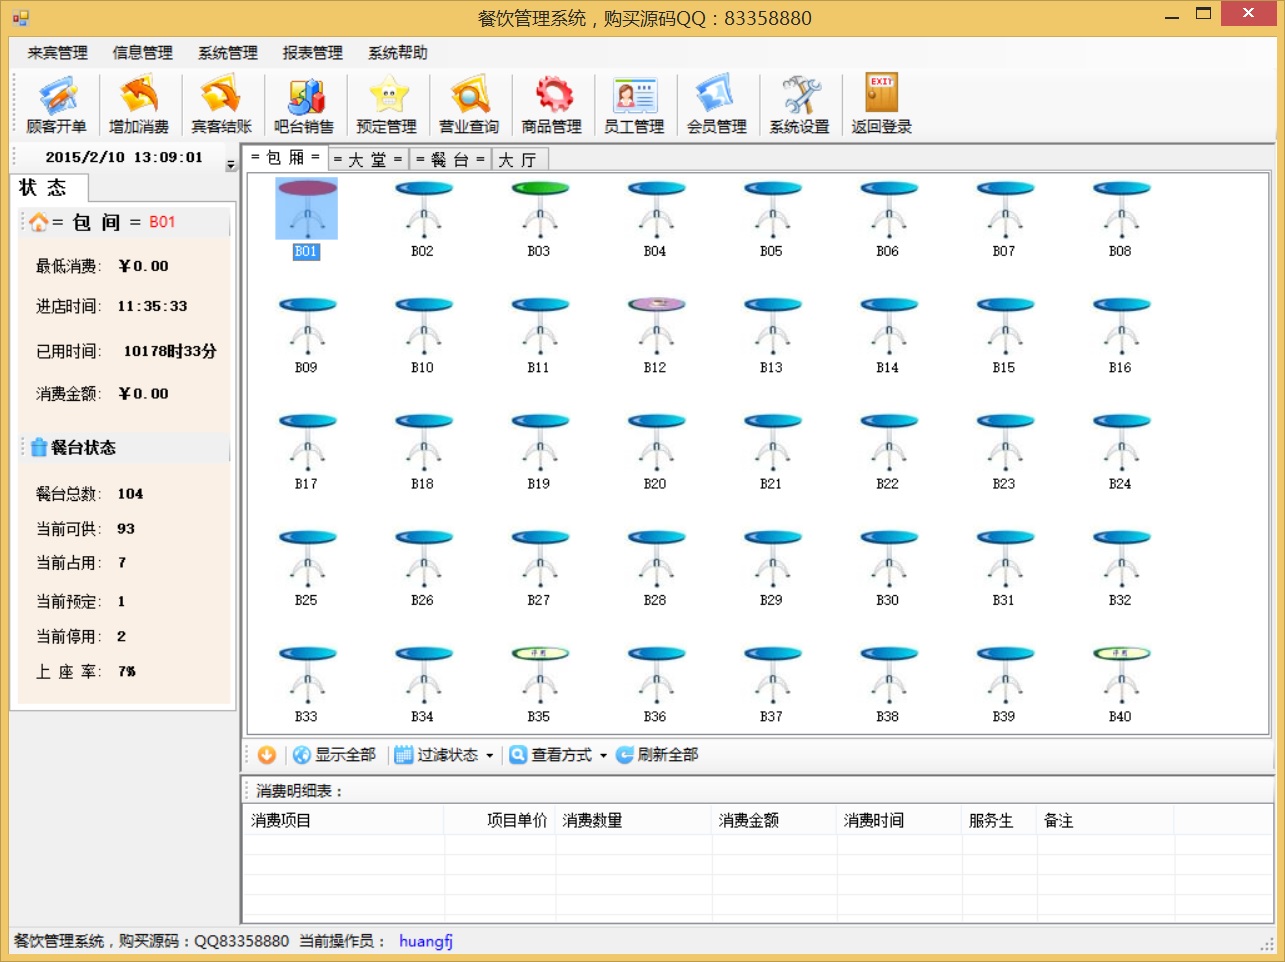
Task: Open the 来宾管理 menu
Action: [57, 53]
